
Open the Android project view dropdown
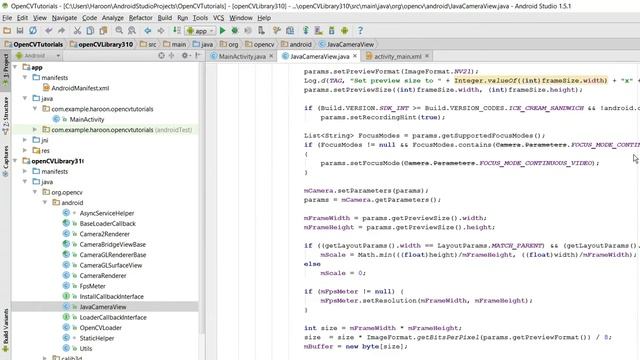pos(38,56)
